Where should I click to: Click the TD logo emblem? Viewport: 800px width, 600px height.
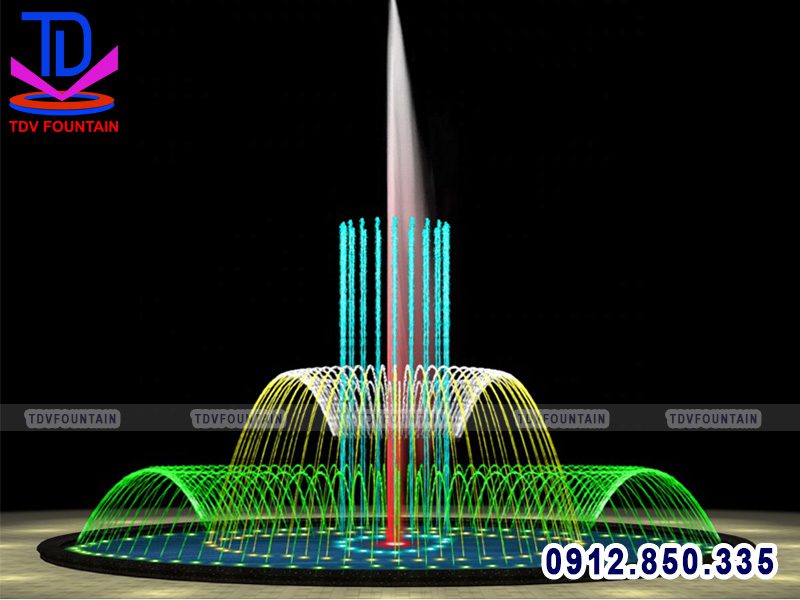pyautogui.click(x=63, y=63)
